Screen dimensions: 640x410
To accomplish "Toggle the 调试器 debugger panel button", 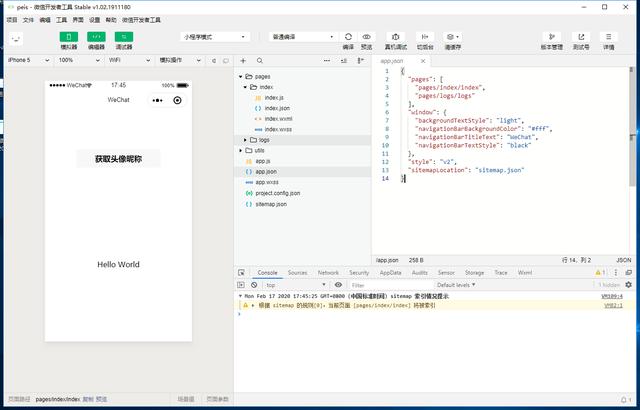I will tap(124, 37).
